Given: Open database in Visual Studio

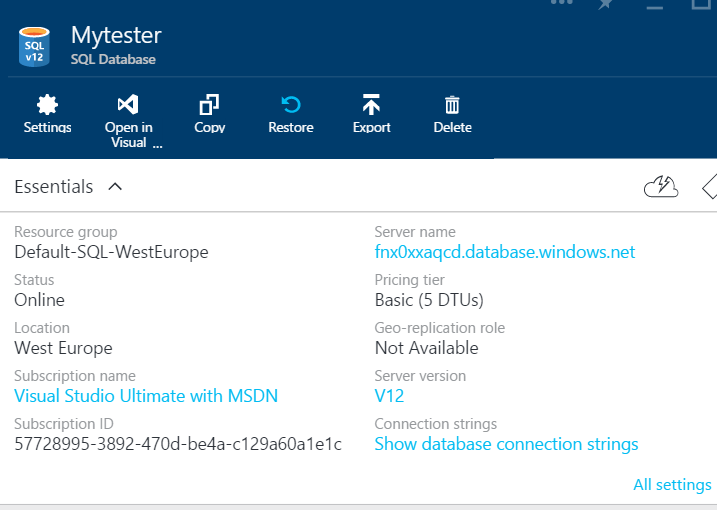Looking at the screenshot, I should pos(128,105).
